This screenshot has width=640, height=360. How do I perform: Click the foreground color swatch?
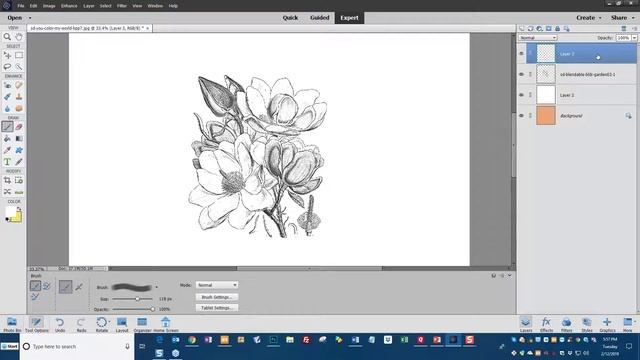[10, 211]
